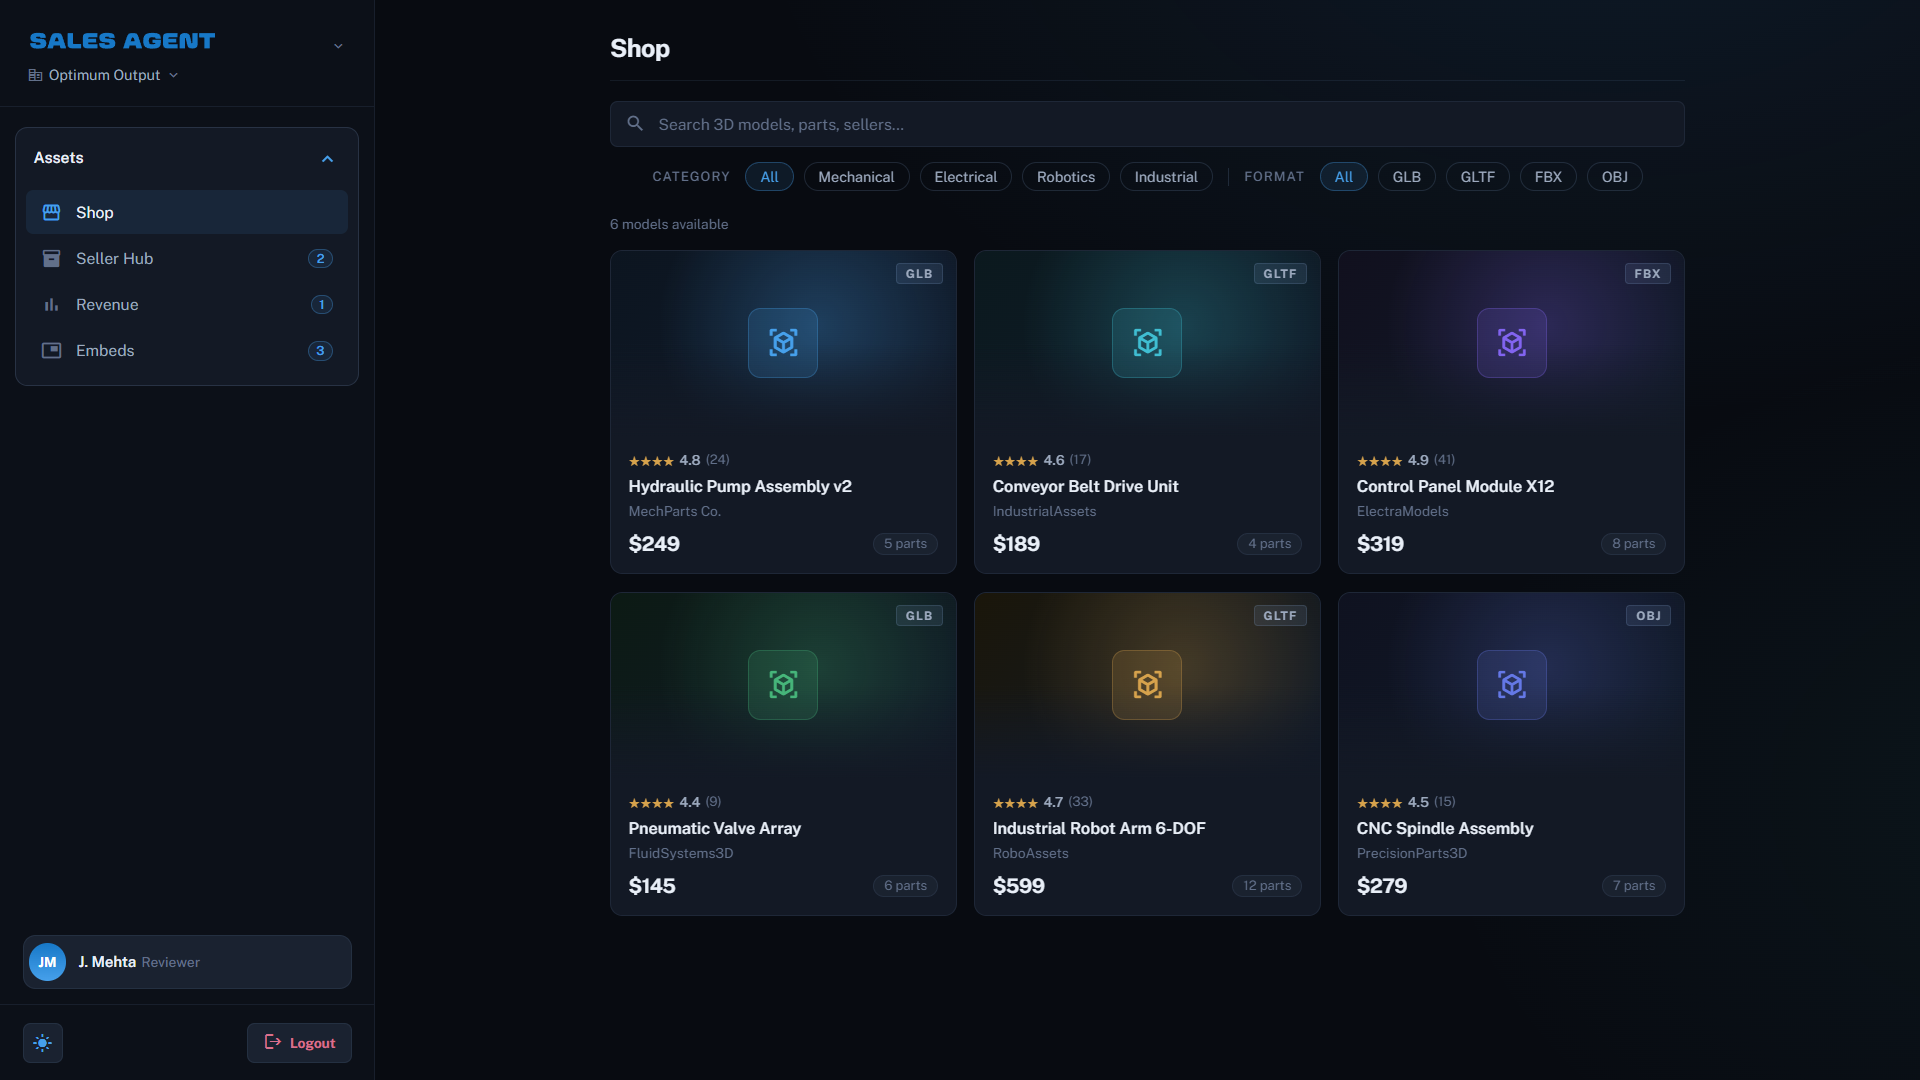Filter format by FBX

point(1548,177)
